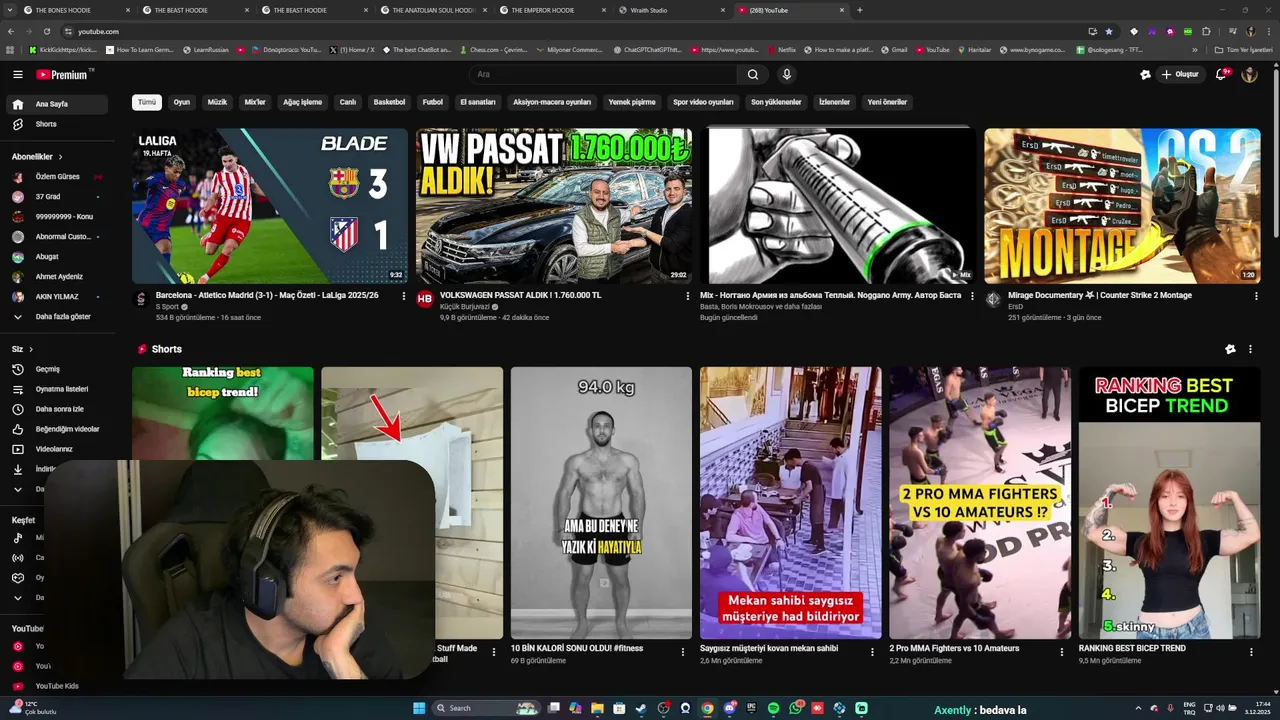Viewport: 1280px width, 720px height.
Task: Select the Yeni öneriler filter chip
Action: point(887,102)
